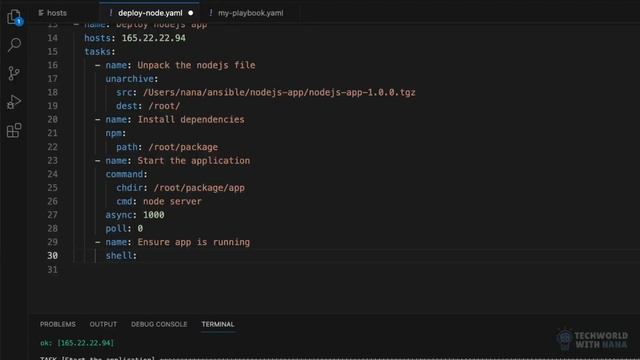Screen dimensions: 640x360
Task: Click 'Unpack the nodejs file' task name
Action: [x=196, y=65]
